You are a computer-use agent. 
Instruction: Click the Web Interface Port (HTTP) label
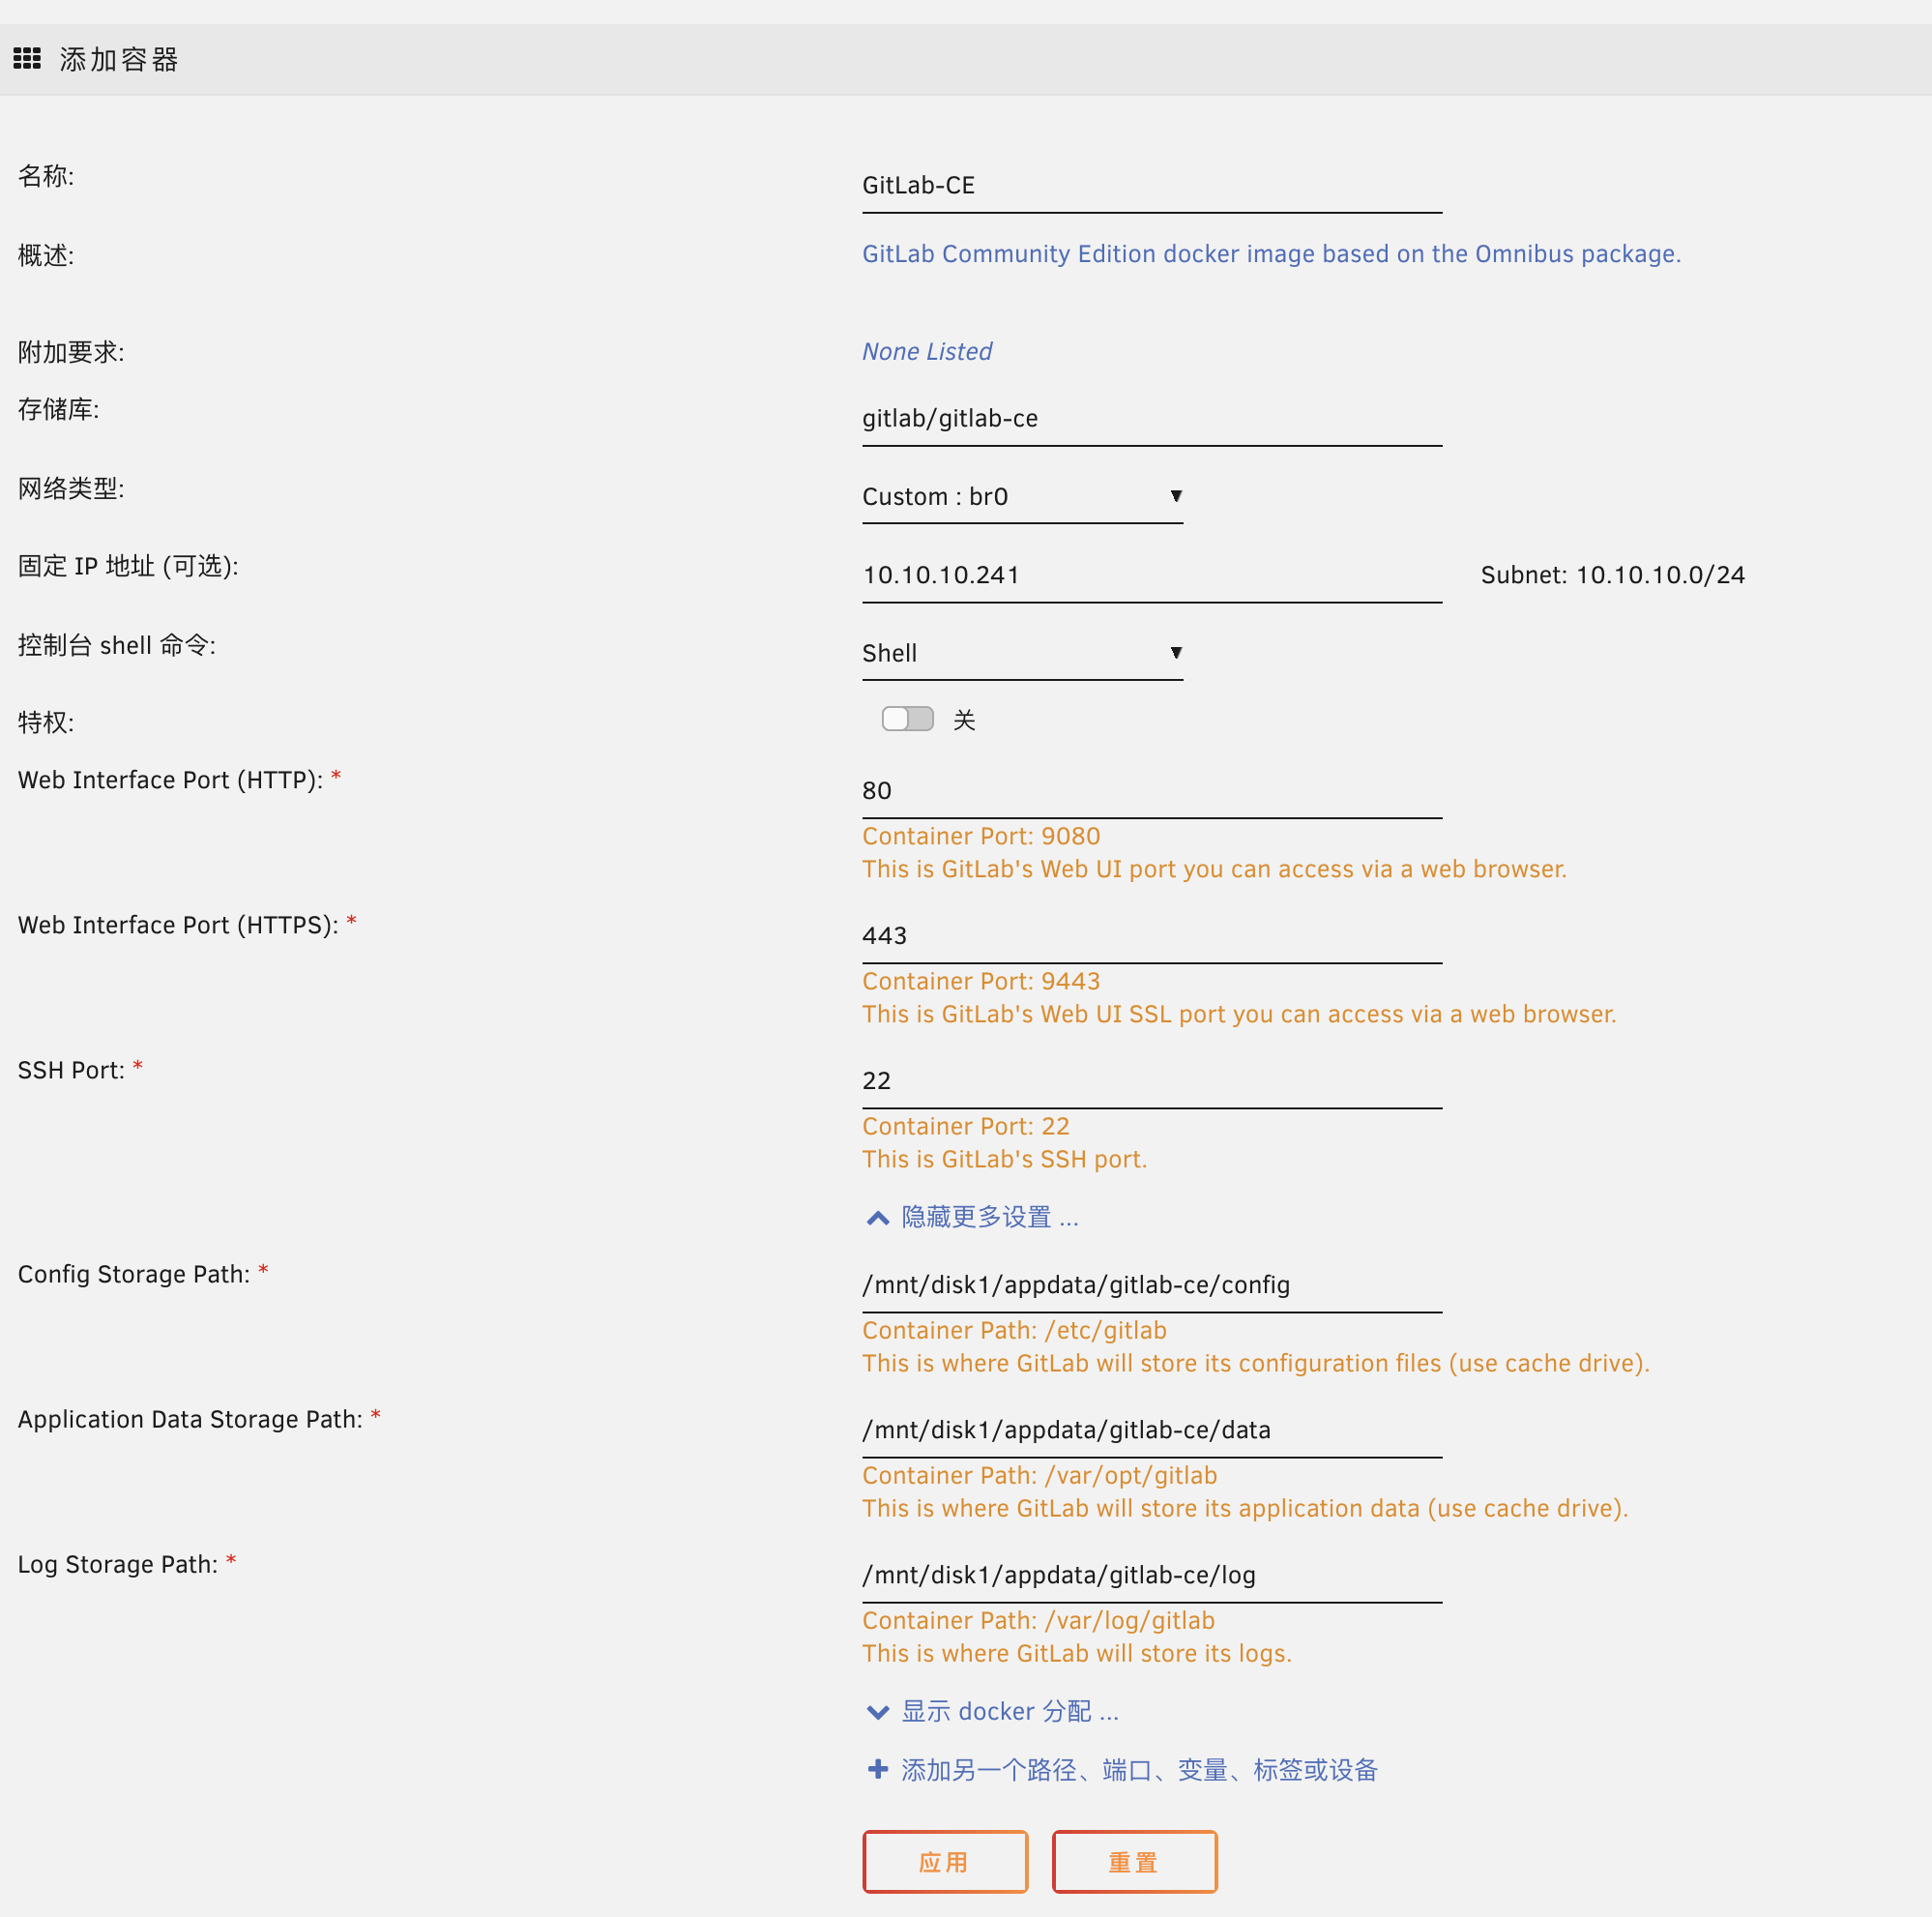click(x=170, y=780)
